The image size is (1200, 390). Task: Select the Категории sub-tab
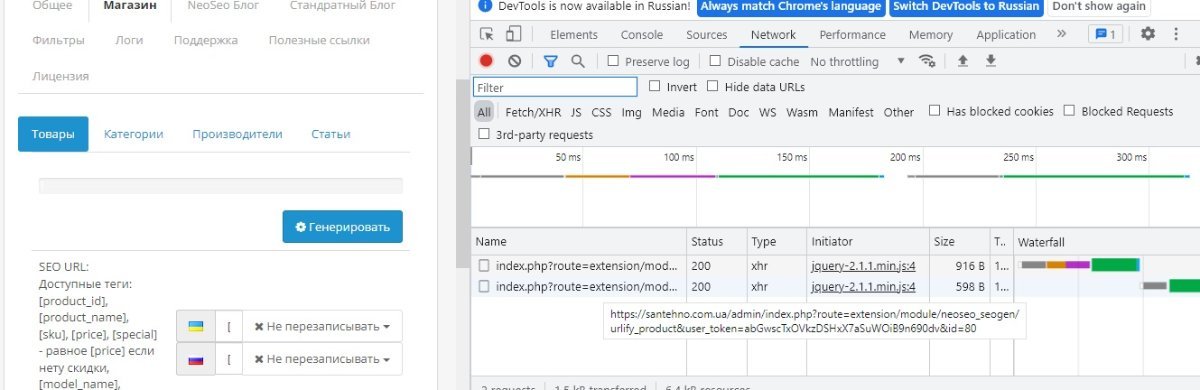133,134
